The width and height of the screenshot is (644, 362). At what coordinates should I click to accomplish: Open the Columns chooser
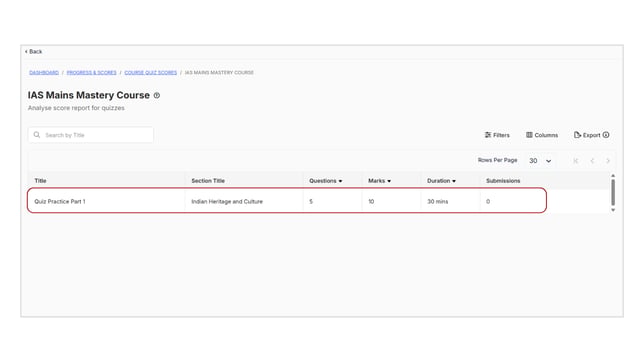(542, 135)
